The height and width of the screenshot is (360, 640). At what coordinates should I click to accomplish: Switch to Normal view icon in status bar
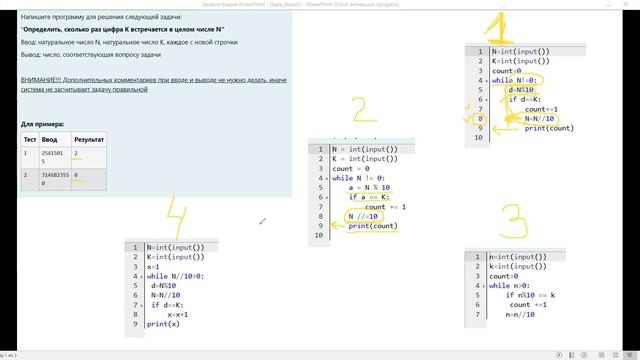(602, 355)
